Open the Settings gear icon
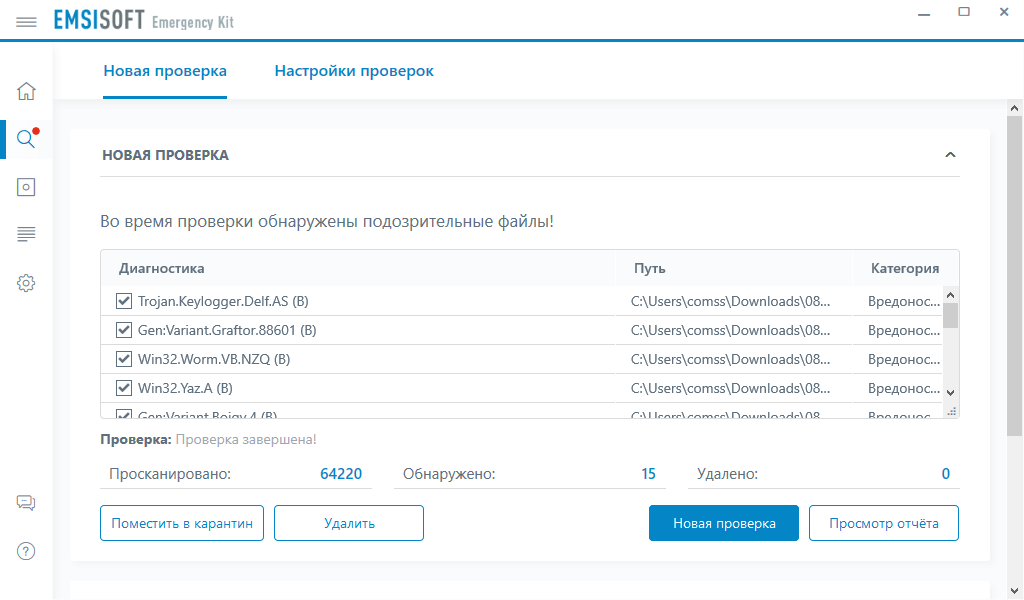 (x=26, y=283)
